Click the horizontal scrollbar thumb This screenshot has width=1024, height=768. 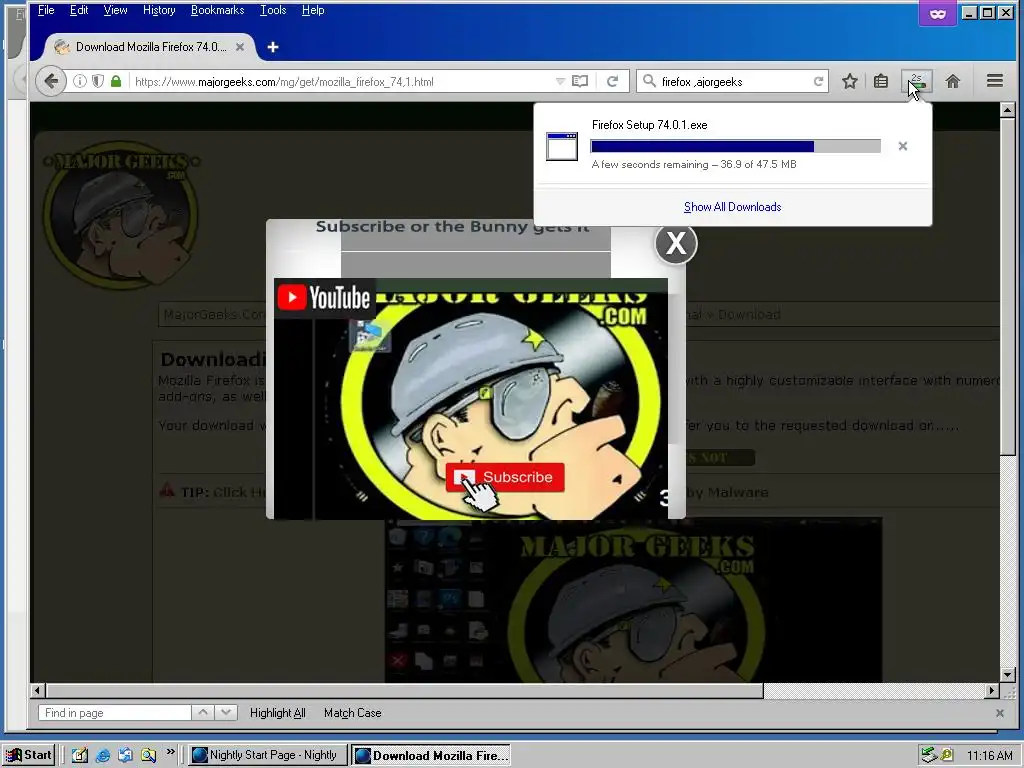click(405, 690)
